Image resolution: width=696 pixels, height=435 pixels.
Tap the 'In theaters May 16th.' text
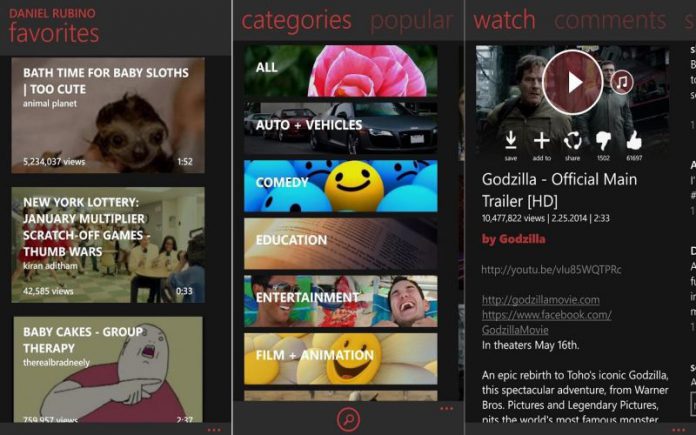530,345
